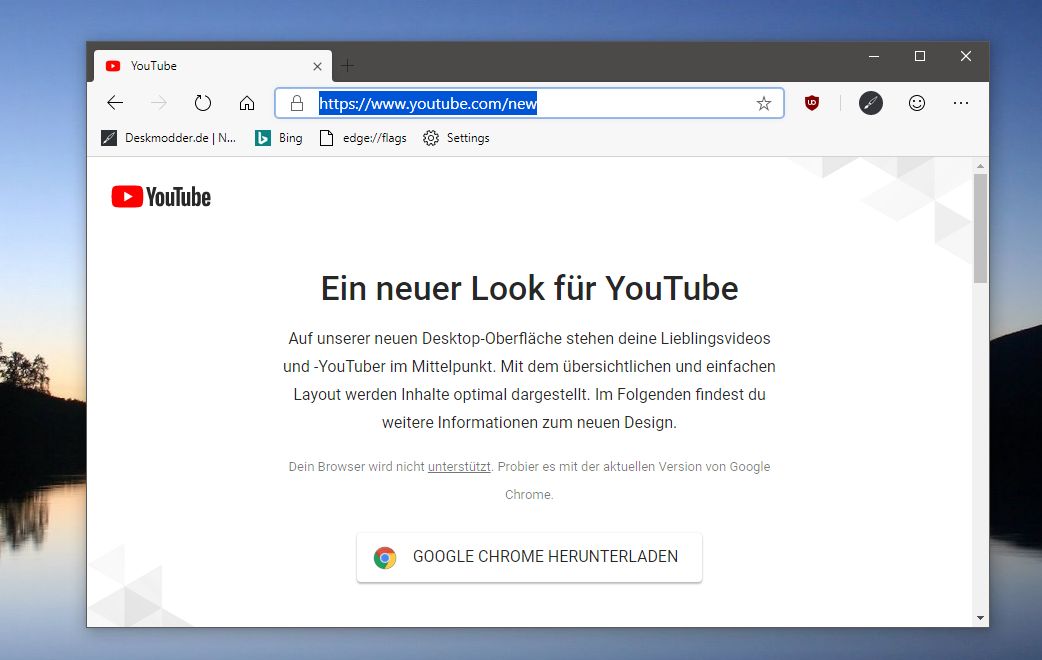The width and height of the screenshot is (1042, 660).
Task: Click the YouTube logo on the page
Action: 161,197
